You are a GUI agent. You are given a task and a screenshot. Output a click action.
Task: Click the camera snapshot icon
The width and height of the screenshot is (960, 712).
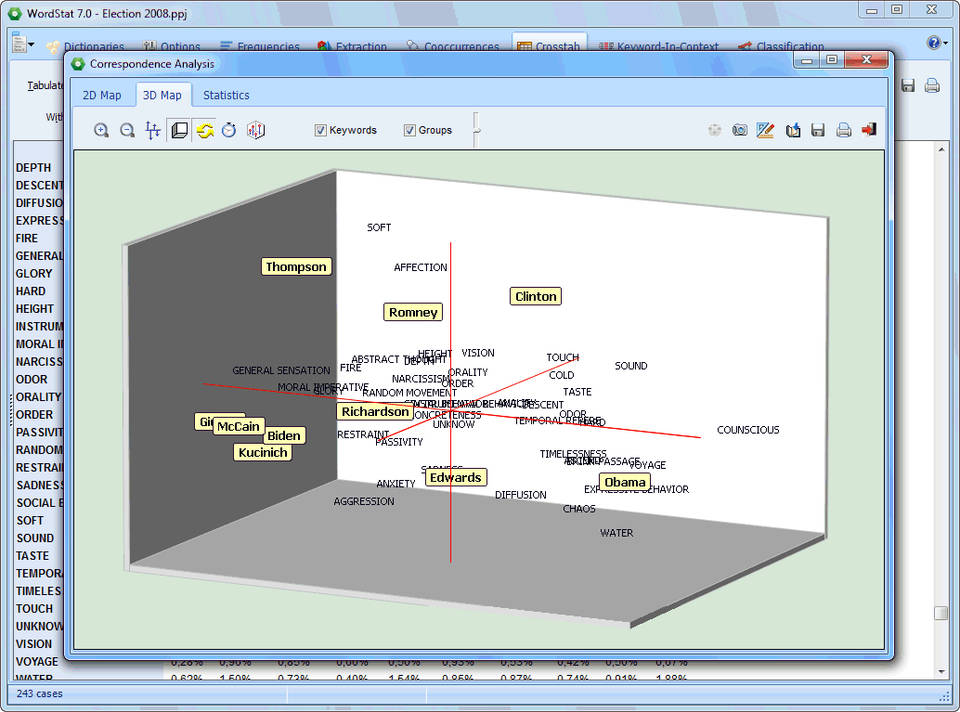click(740, 130)
